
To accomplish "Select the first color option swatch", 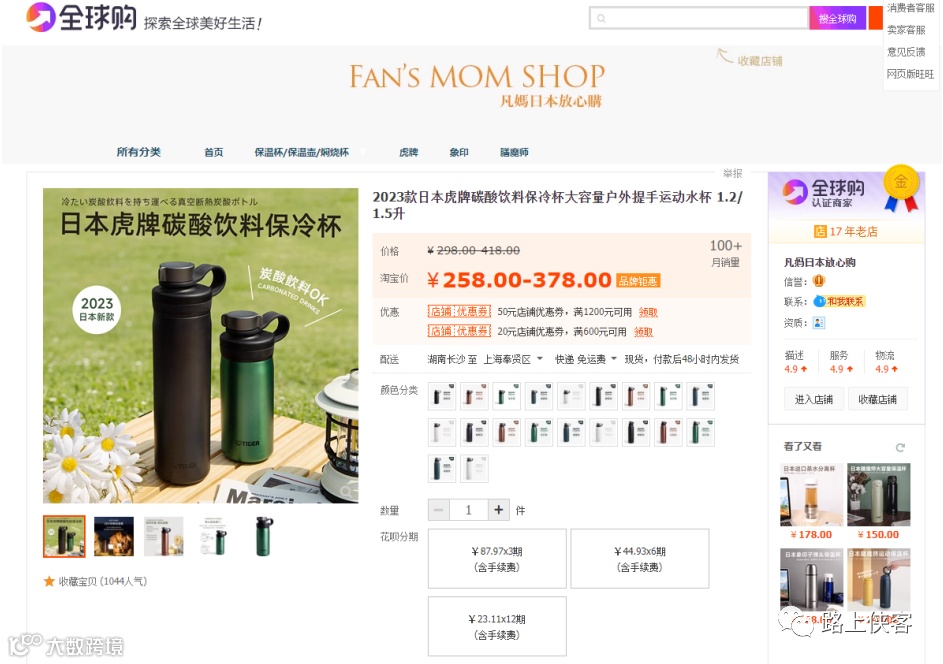I will pos(442,396).
